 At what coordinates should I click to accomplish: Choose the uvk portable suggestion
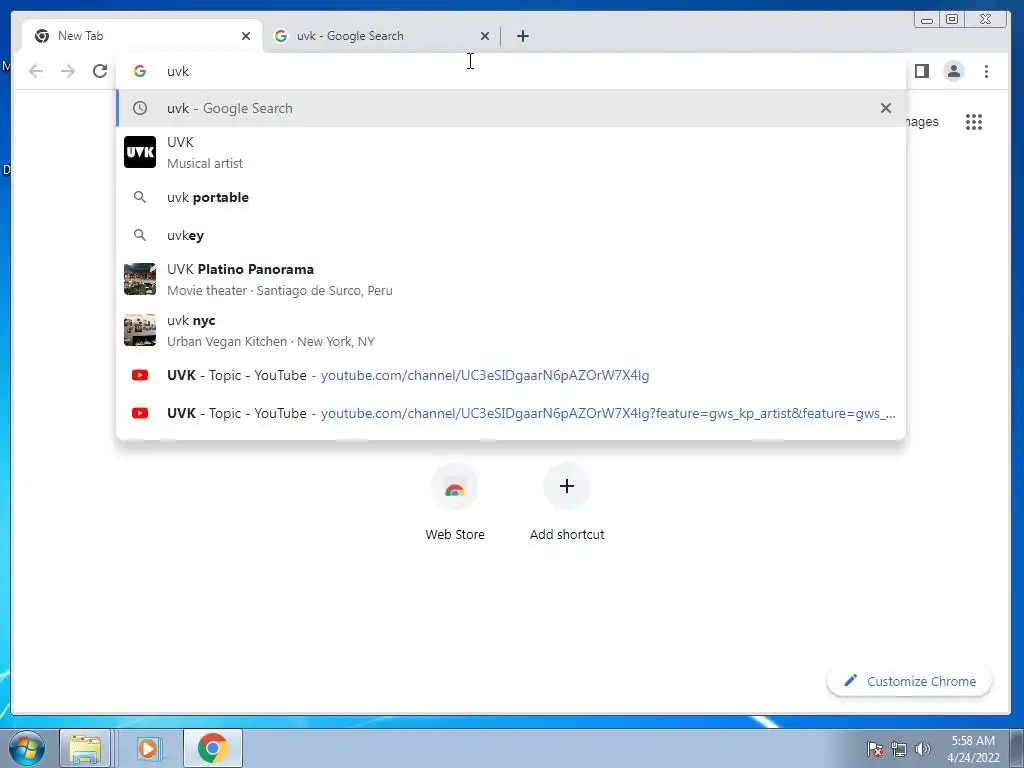pos(511,197)
